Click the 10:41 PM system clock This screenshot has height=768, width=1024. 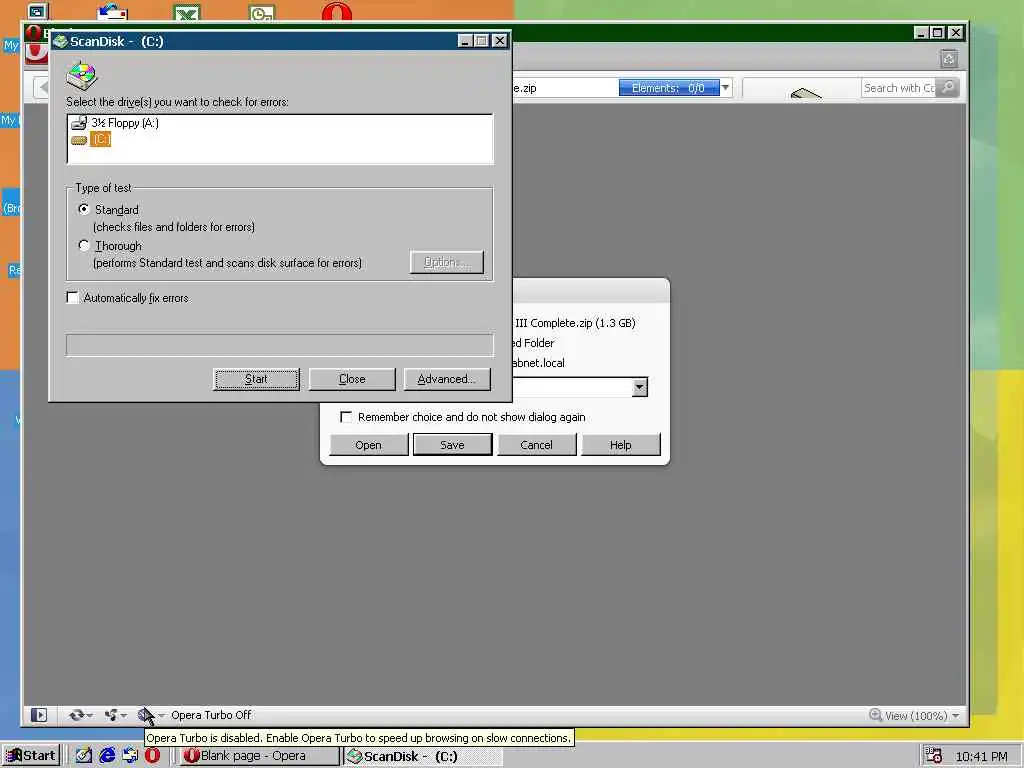(982, 756)
